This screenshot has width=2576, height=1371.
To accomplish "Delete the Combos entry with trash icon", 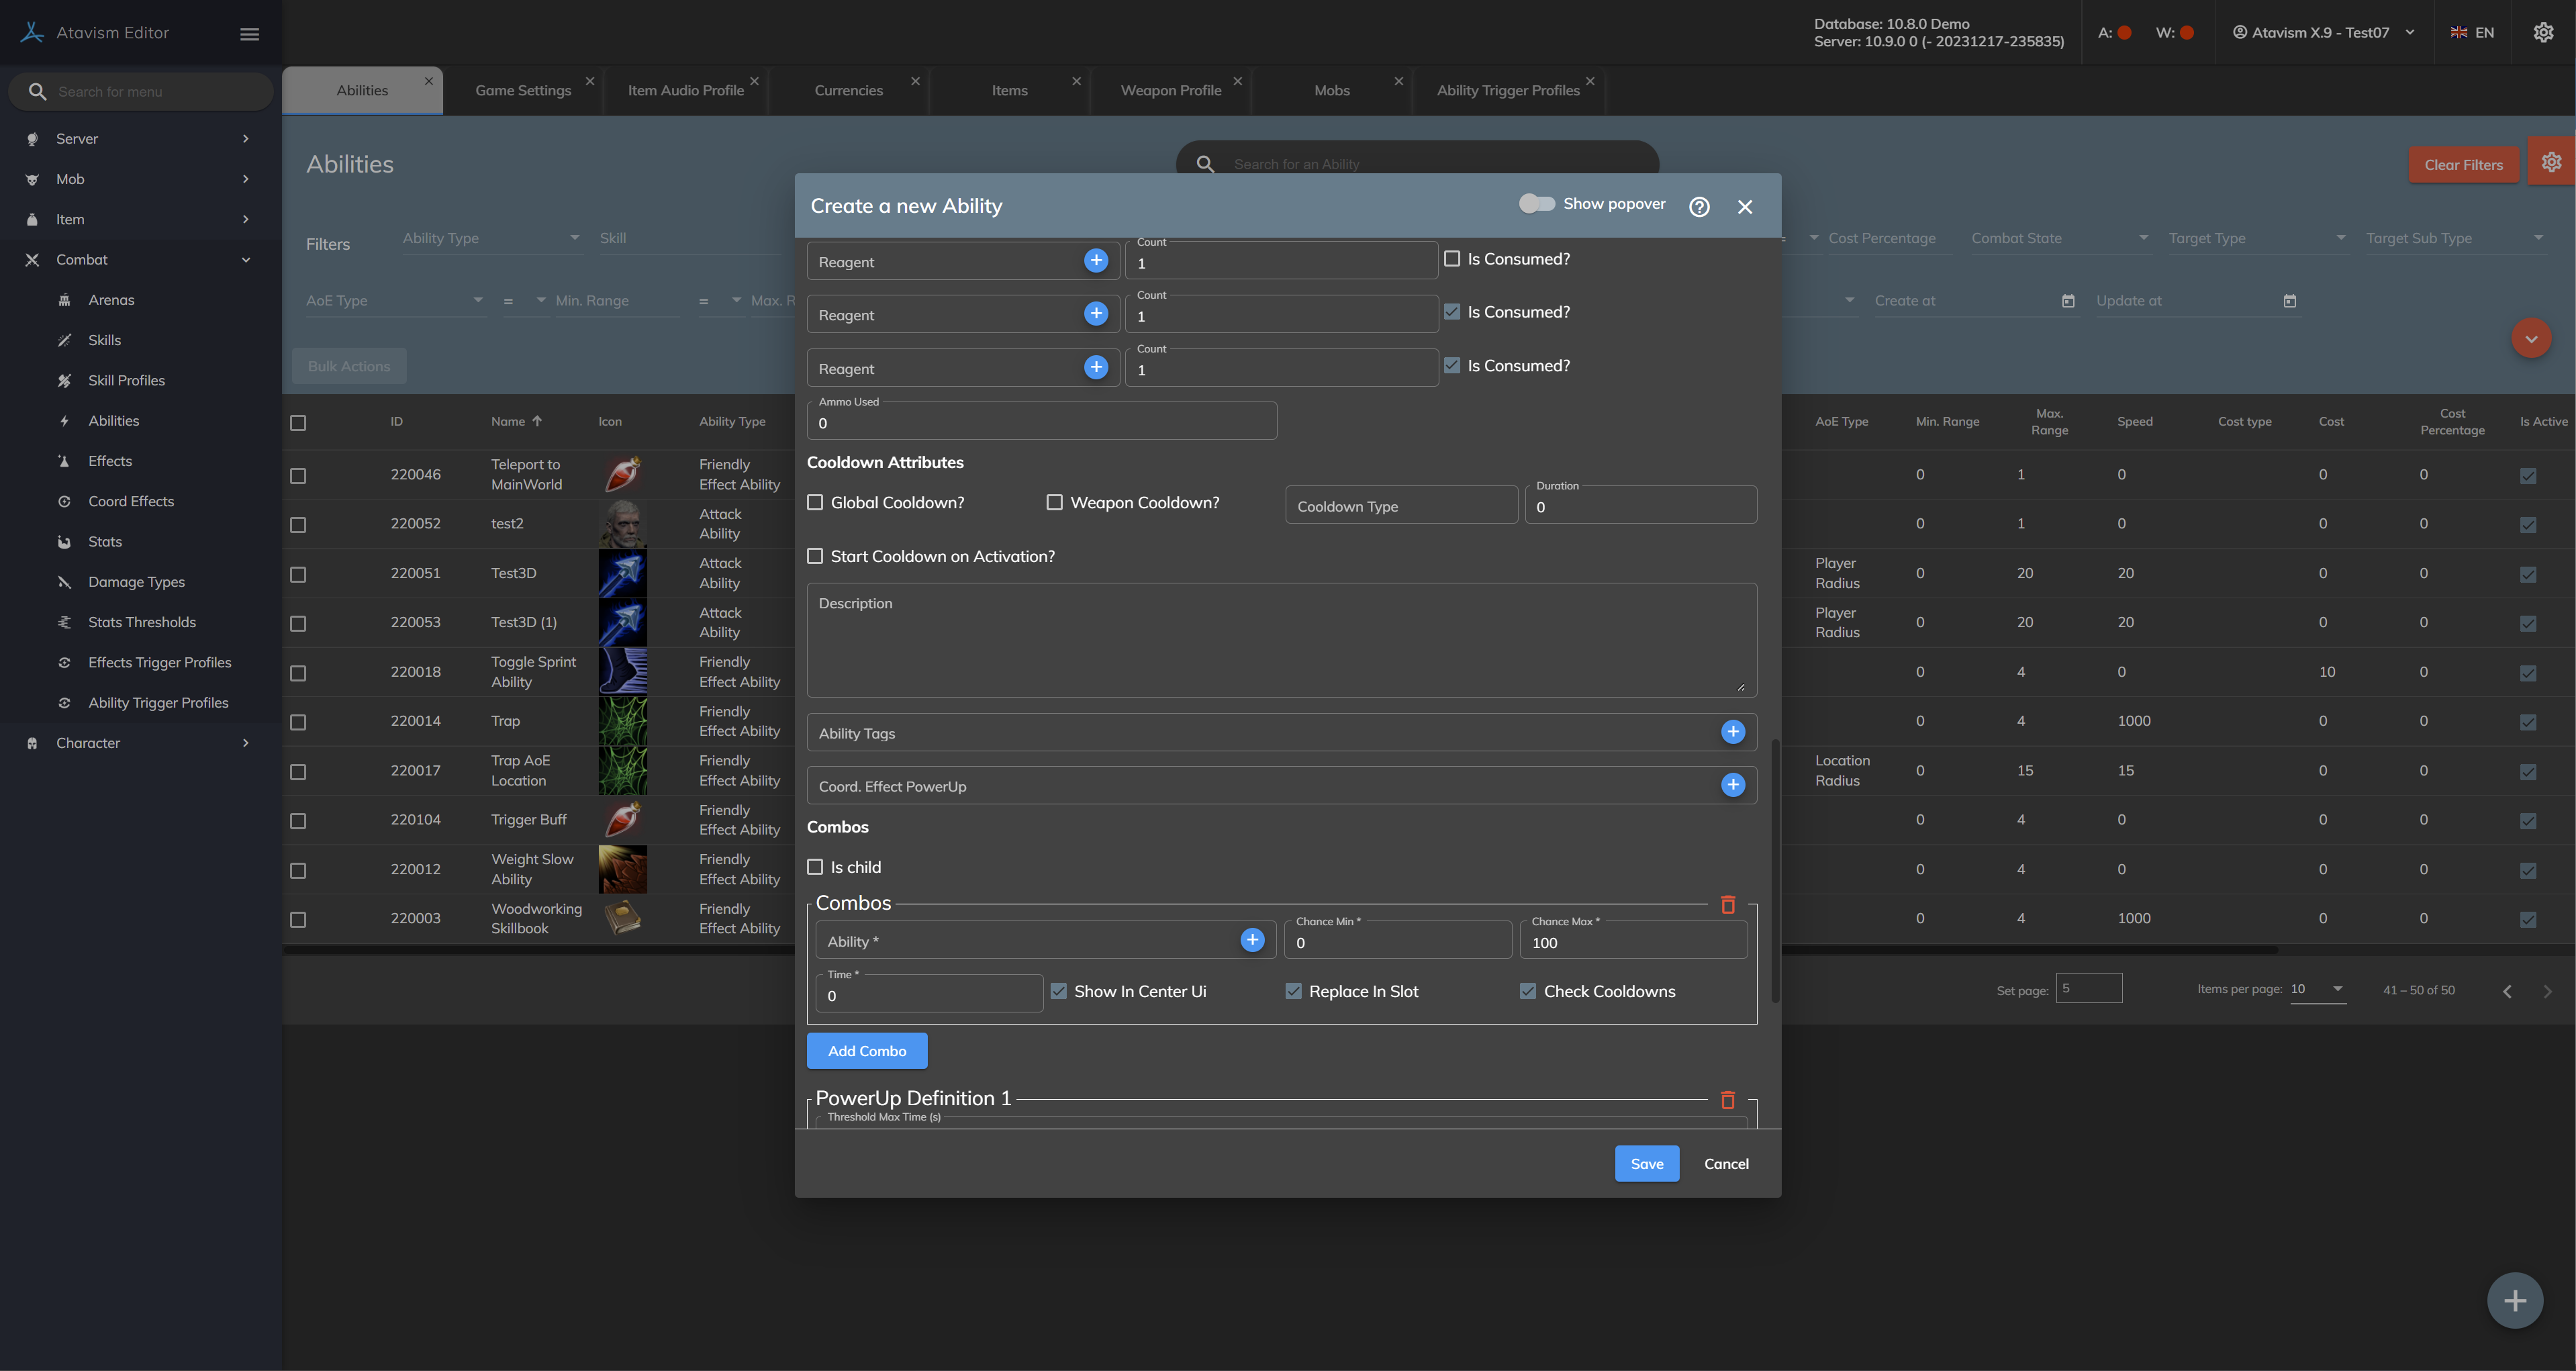I will coord(1727,904).
